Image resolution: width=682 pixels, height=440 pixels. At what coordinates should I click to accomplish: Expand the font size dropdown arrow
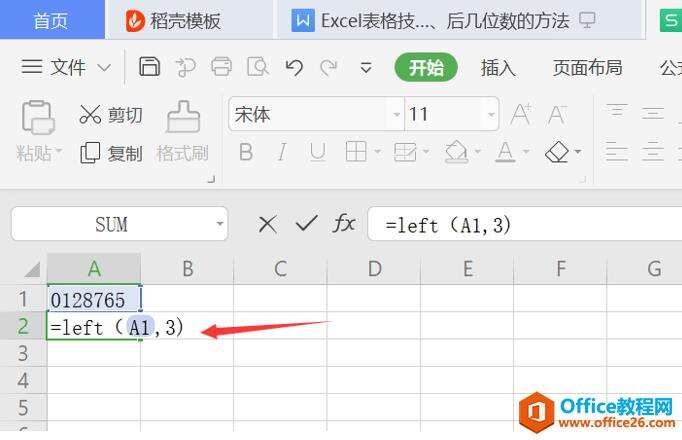[491, 115]
